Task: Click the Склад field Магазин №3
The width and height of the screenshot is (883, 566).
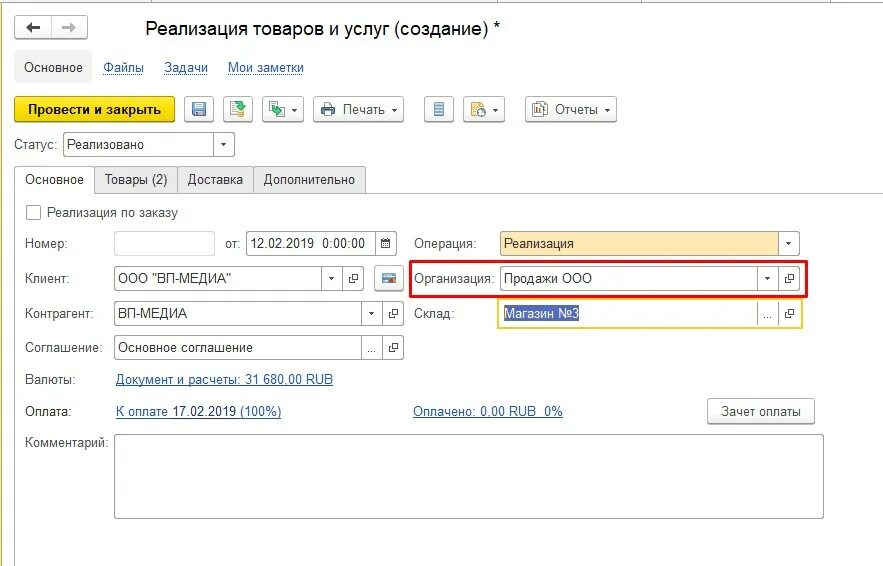Action: click(x=628, y=313)
